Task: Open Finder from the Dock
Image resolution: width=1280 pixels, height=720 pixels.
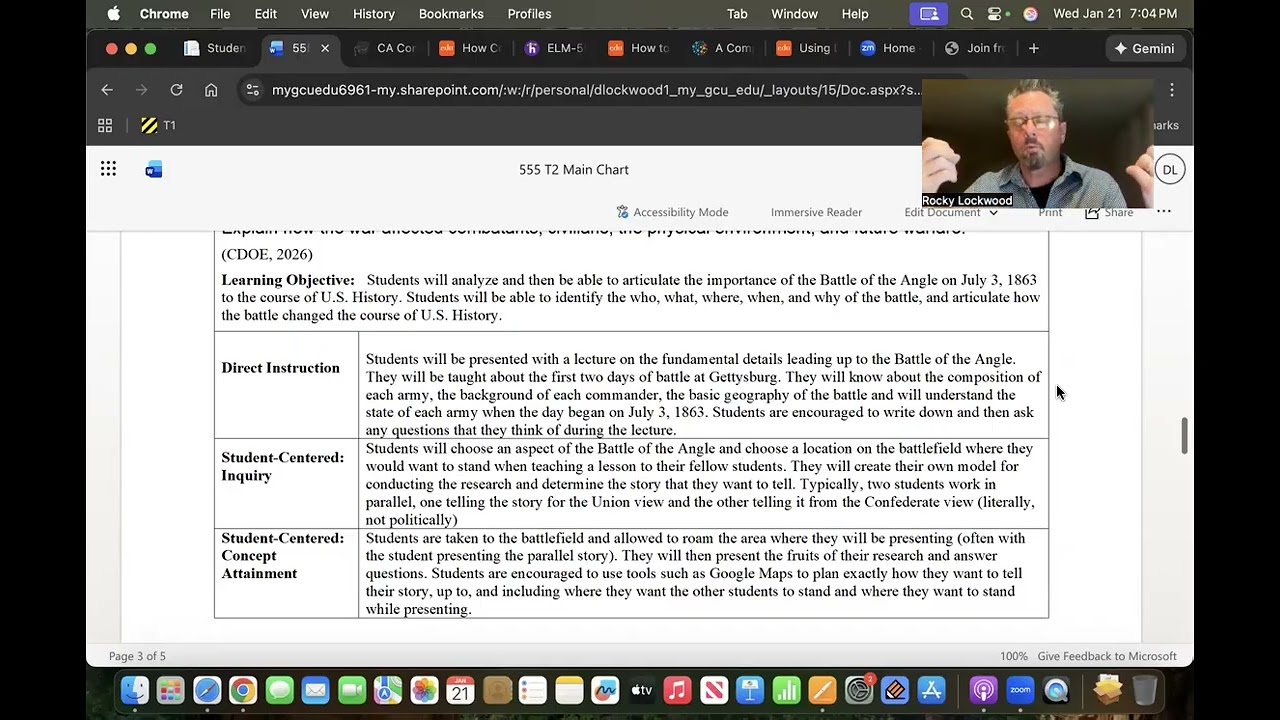Action: (x=134, y=690)
